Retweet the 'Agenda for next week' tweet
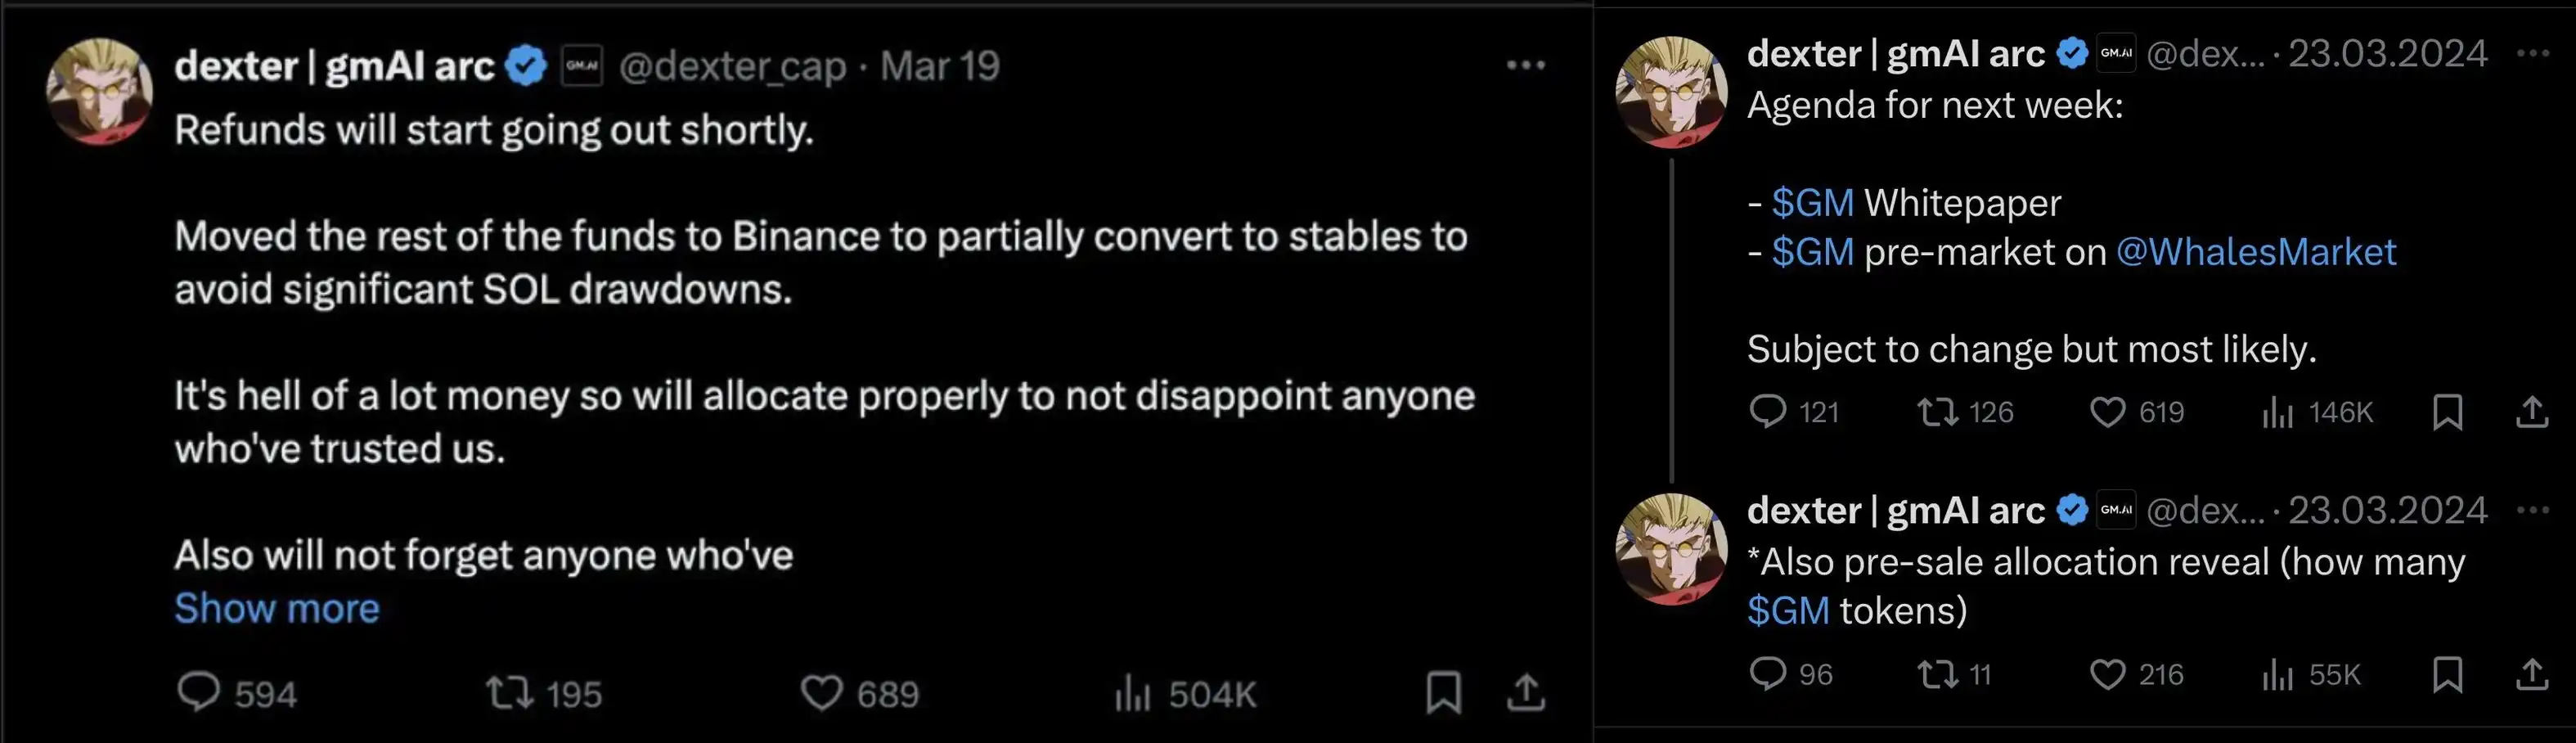 pyautogui.click(x=1937, y=412)
